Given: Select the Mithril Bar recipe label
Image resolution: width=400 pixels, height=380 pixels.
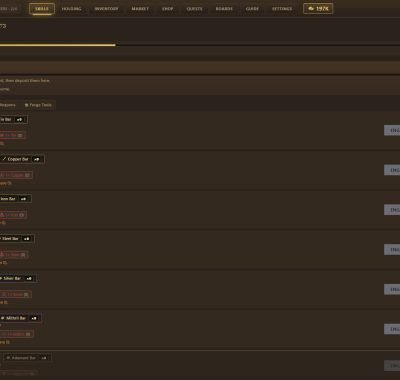Looking at the screenshot, I should tap(16, 318).
